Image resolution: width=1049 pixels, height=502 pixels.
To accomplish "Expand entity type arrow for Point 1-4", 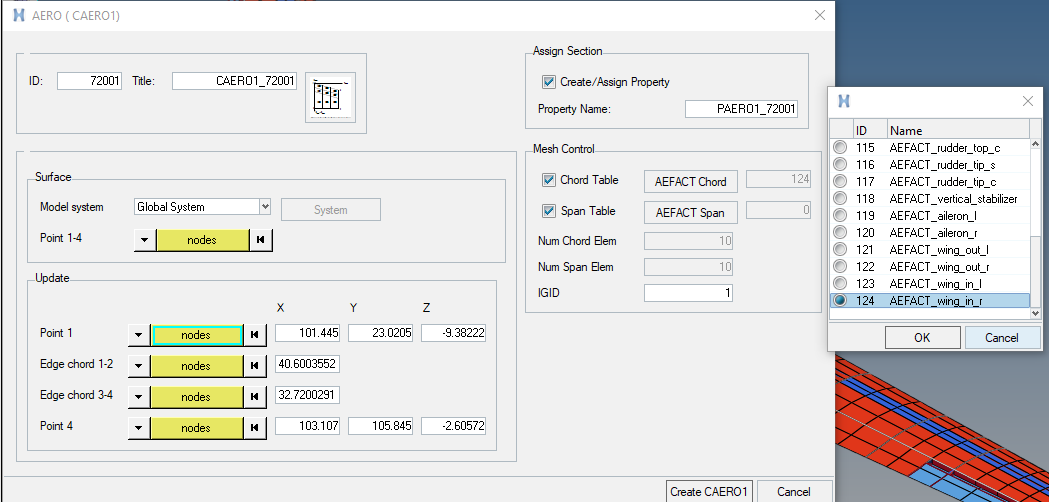I will click(x=144, y=240).
